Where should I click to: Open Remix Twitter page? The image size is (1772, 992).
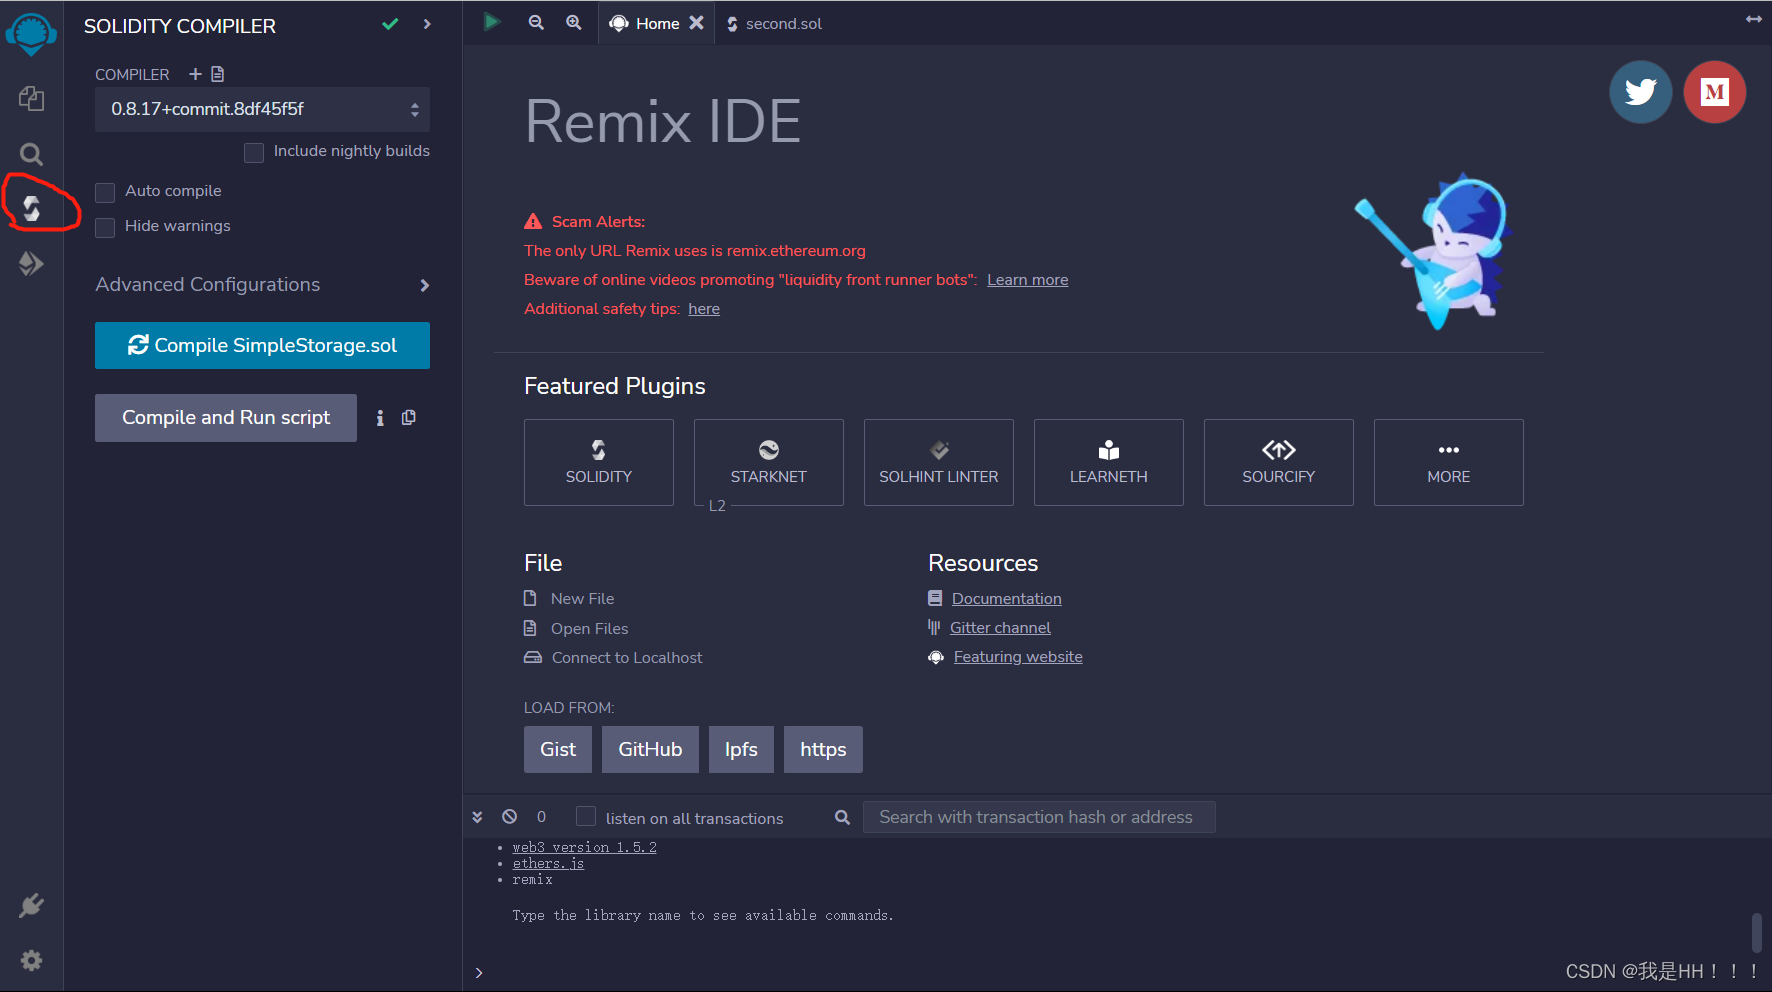pos(1640,92)
